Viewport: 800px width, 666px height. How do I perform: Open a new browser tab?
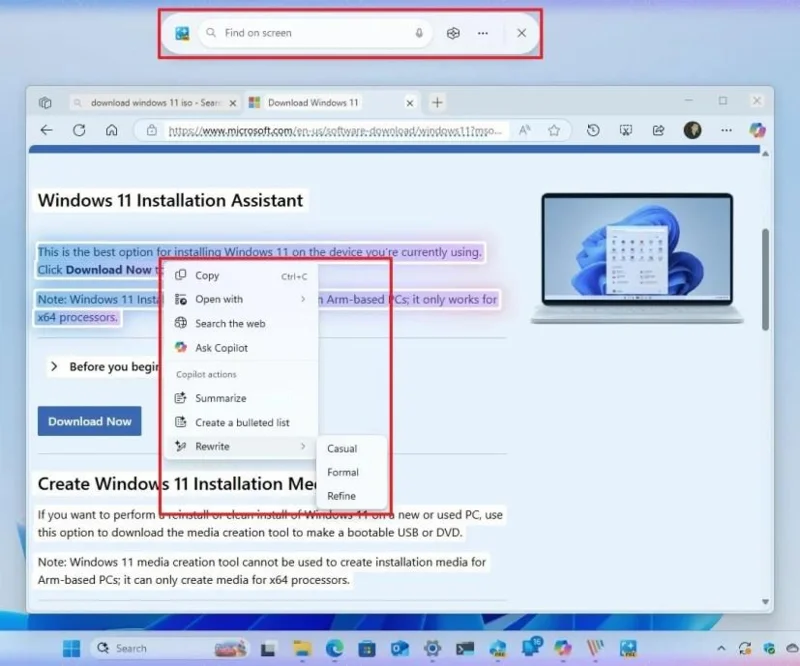[x=437, y=103]
